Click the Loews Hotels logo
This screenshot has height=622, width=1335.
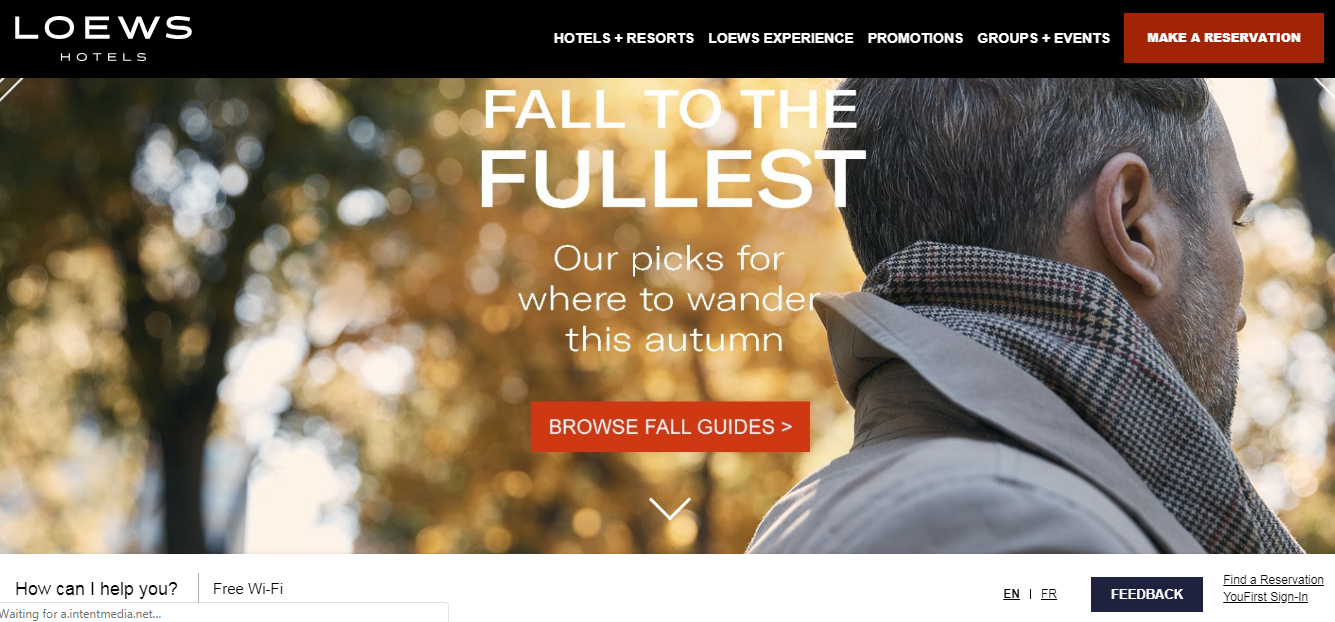[x=103, y=38]
